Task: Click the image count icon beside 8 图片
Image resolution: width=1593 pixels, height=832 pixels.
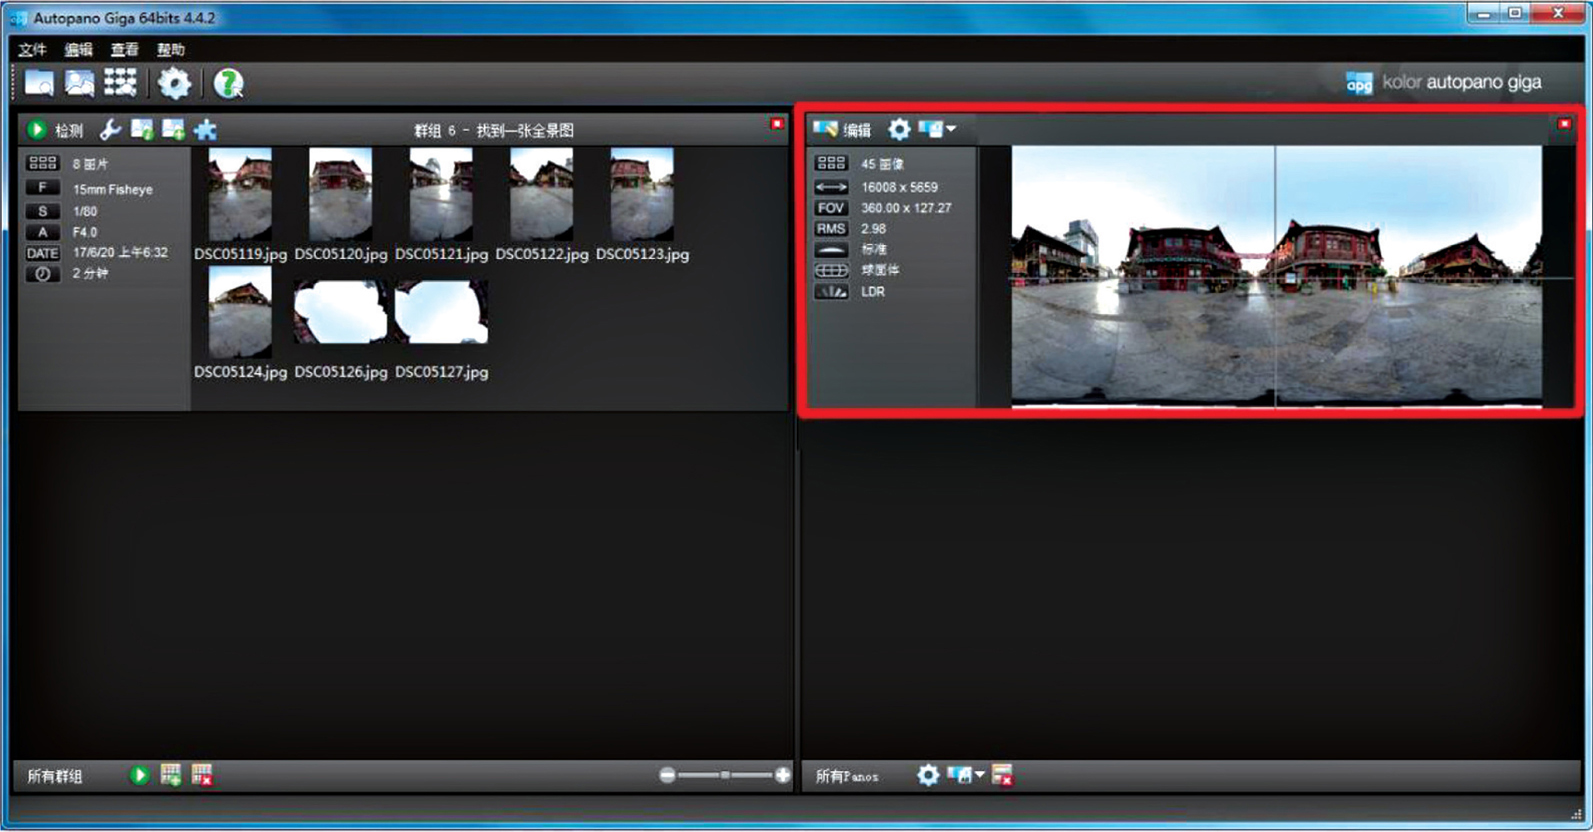Action: (x=42, y=163)
